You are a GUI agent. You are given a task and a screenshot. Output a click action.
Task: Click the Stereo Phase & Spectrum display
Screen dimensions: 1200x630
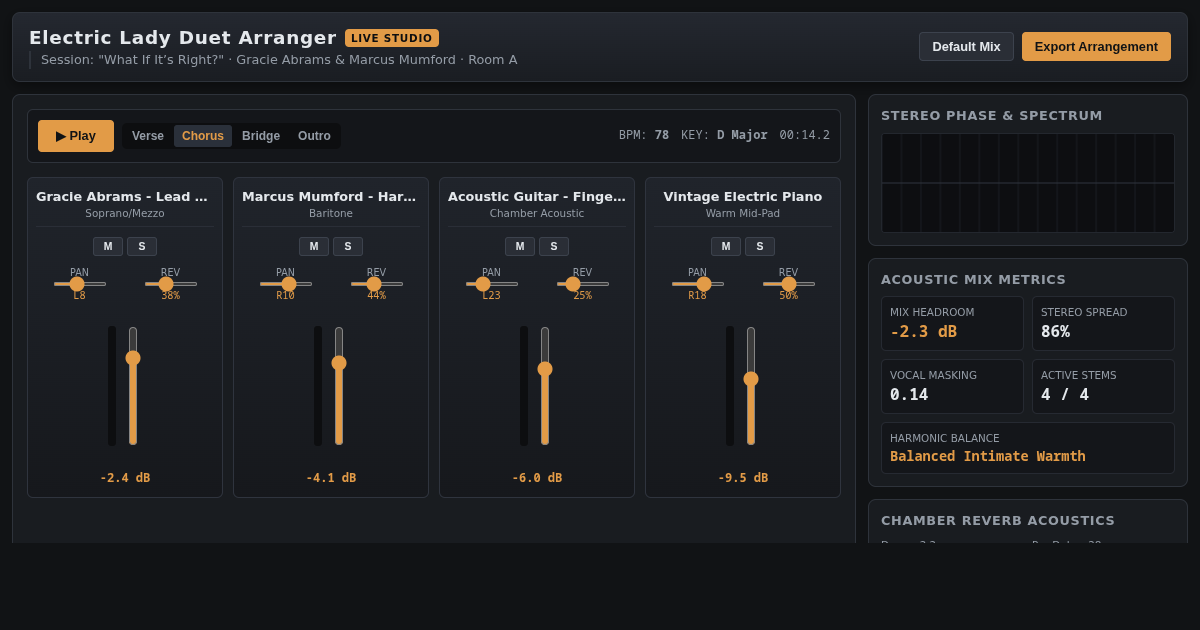[1028, 183]
